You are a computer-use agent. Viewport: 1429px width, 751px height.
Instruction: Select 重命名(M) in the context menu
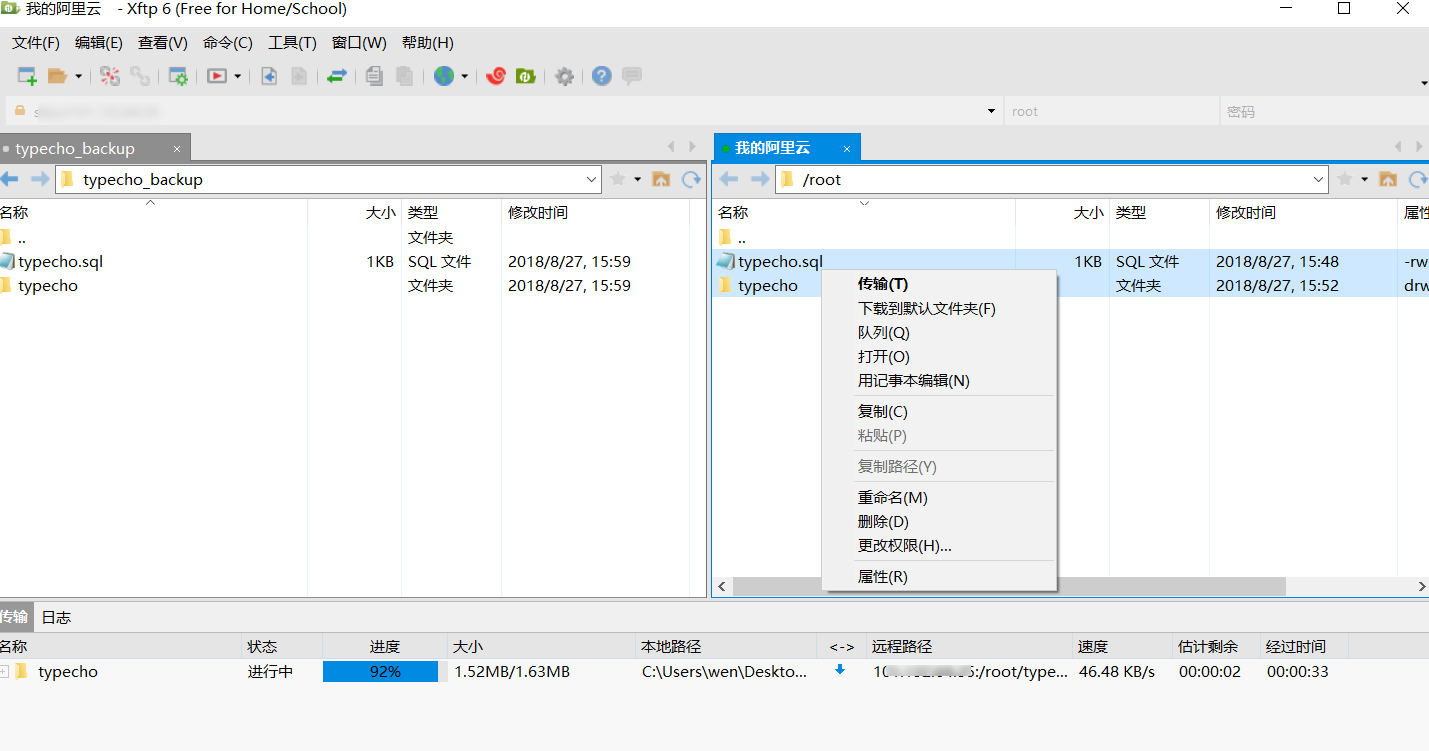coord(892,498)
